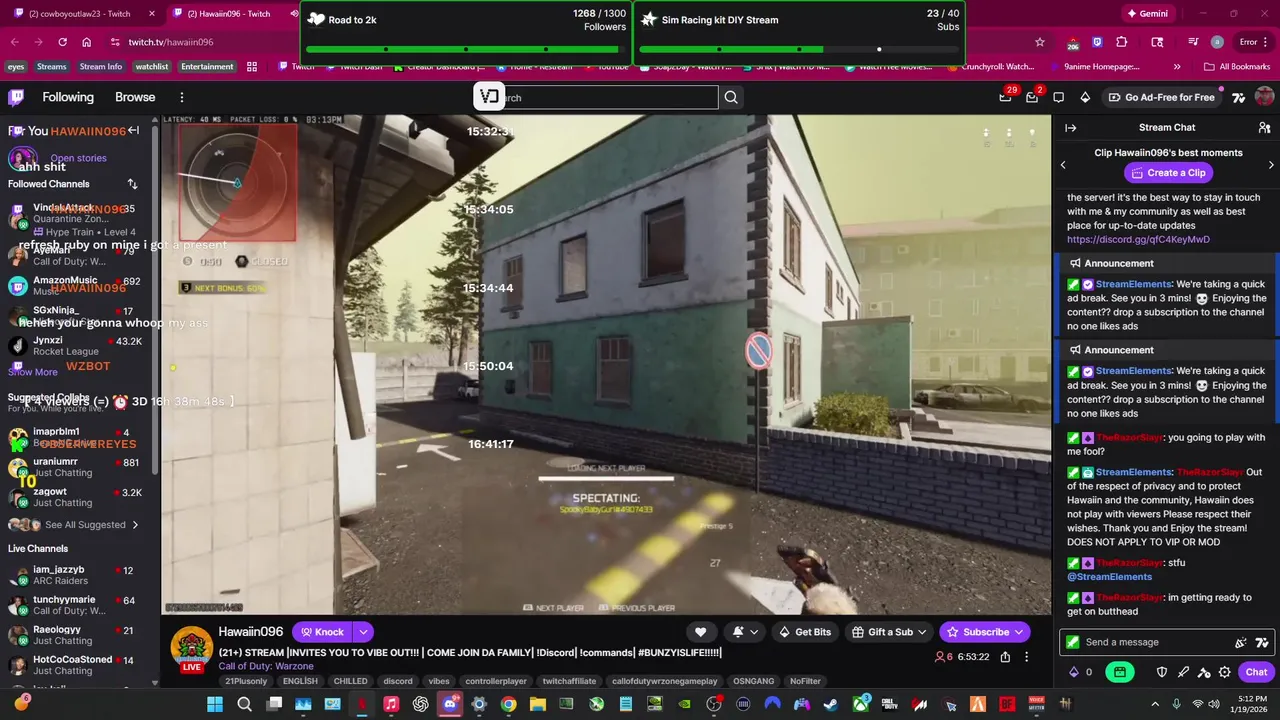This screenshot has width=1280, height=720.
Task: Open the Get Bits diamond icon in top nav
Action: [x=1085, y=97]
